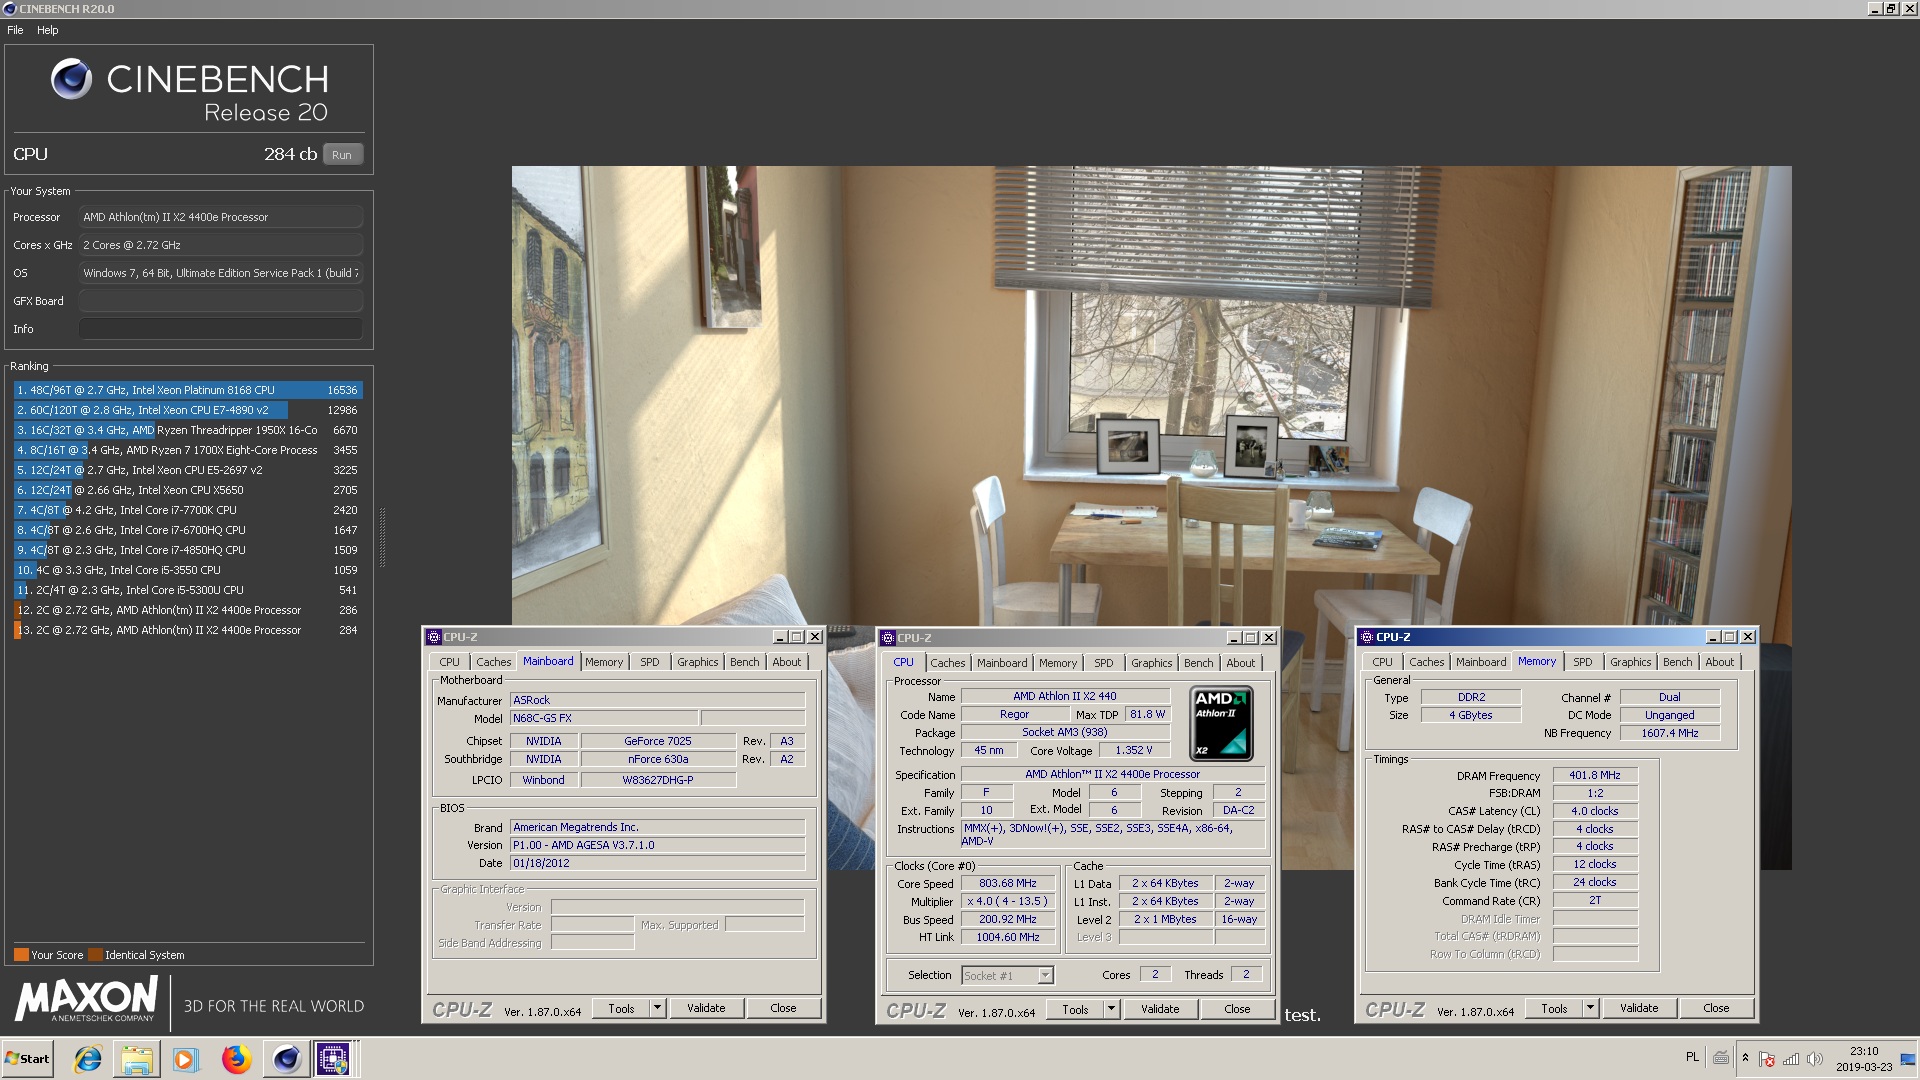Show hidden tray icons arrow
This screenshot has width=1920, height=1080.
click(x=1745, y=1058)
